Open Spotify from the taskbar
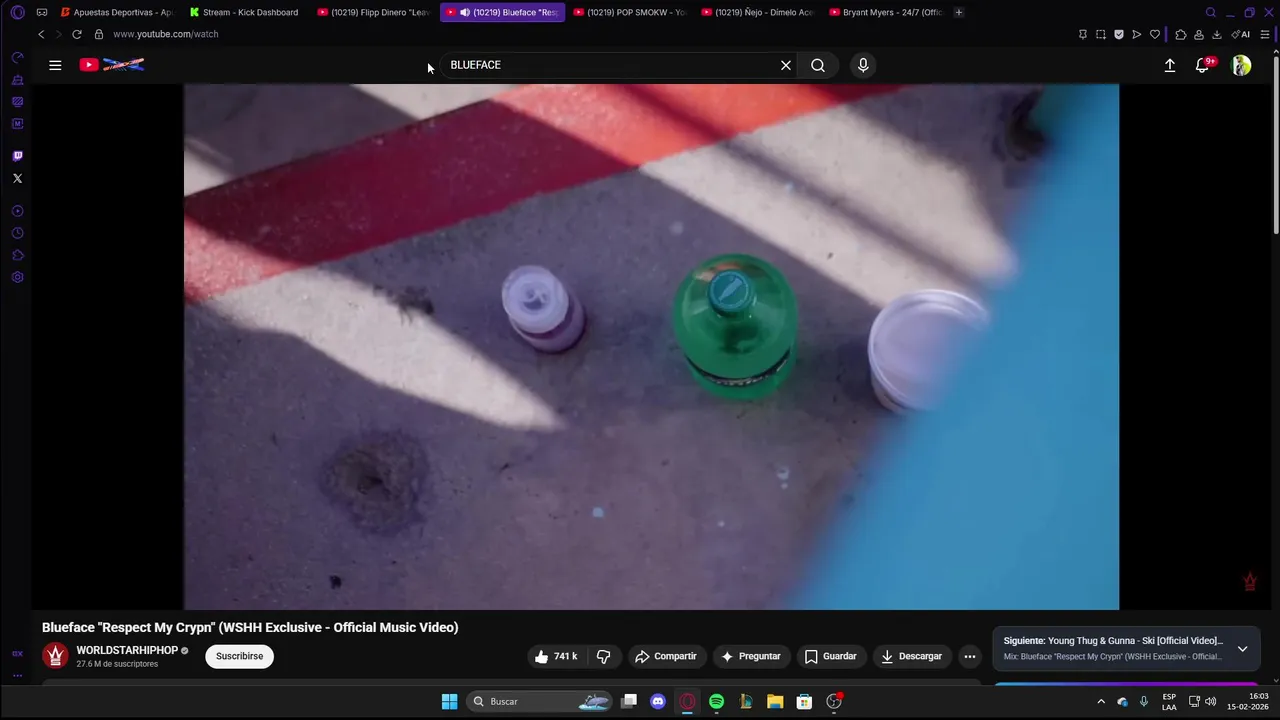The width and height of the screenshot is (1280, 720). pos(716,701)
